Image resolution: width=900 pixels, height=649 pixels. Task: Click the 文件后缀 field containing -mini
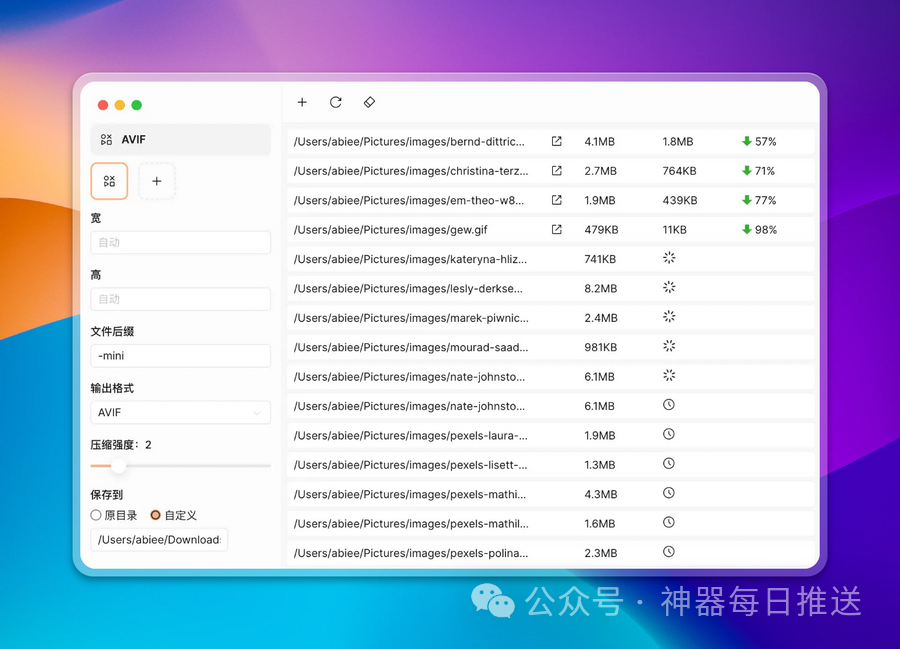180,355
